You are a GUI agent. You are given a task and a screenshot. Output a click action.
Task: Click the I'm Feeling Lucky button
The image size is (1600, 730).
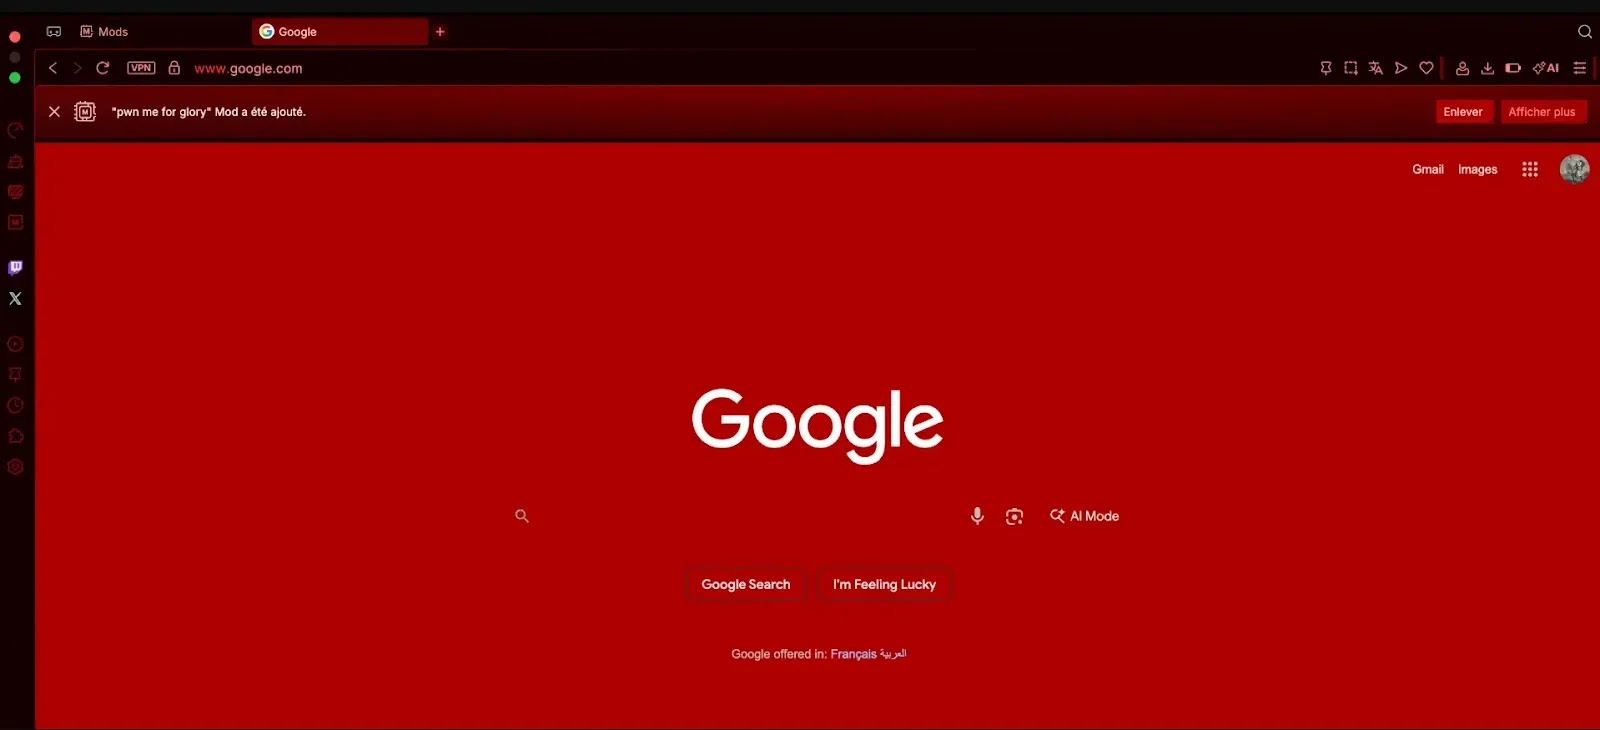pyautogui.click(x=885, y=584)
